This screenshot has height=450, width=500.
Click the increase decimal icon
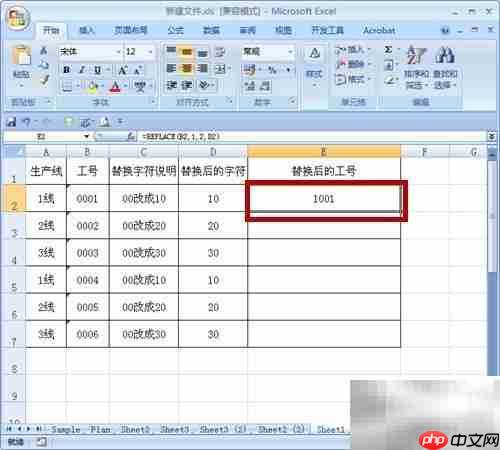click(249, 86)
